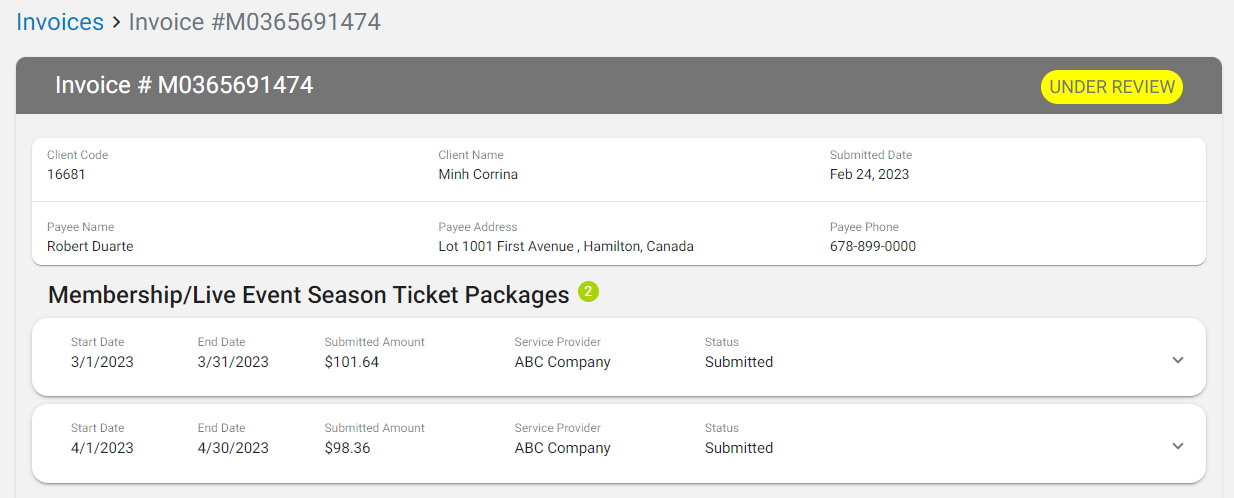Click ABC Company in the April package row

[562, 448]
